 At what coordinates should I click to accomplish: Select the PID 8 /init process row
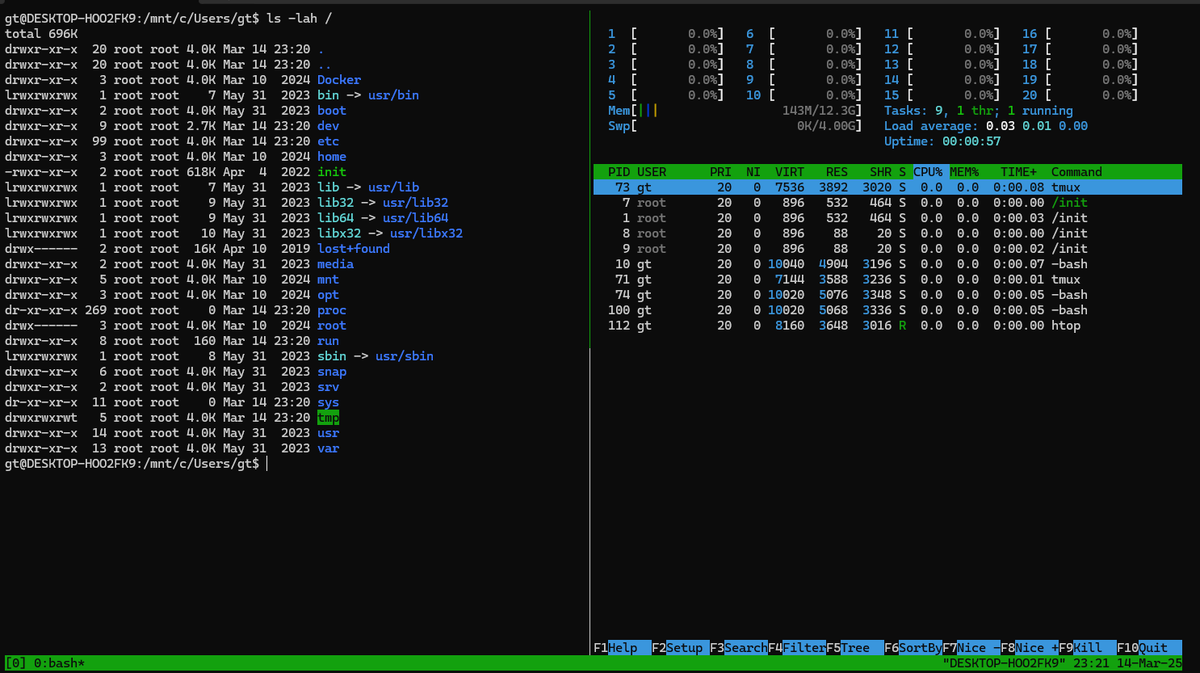(887, 233)
